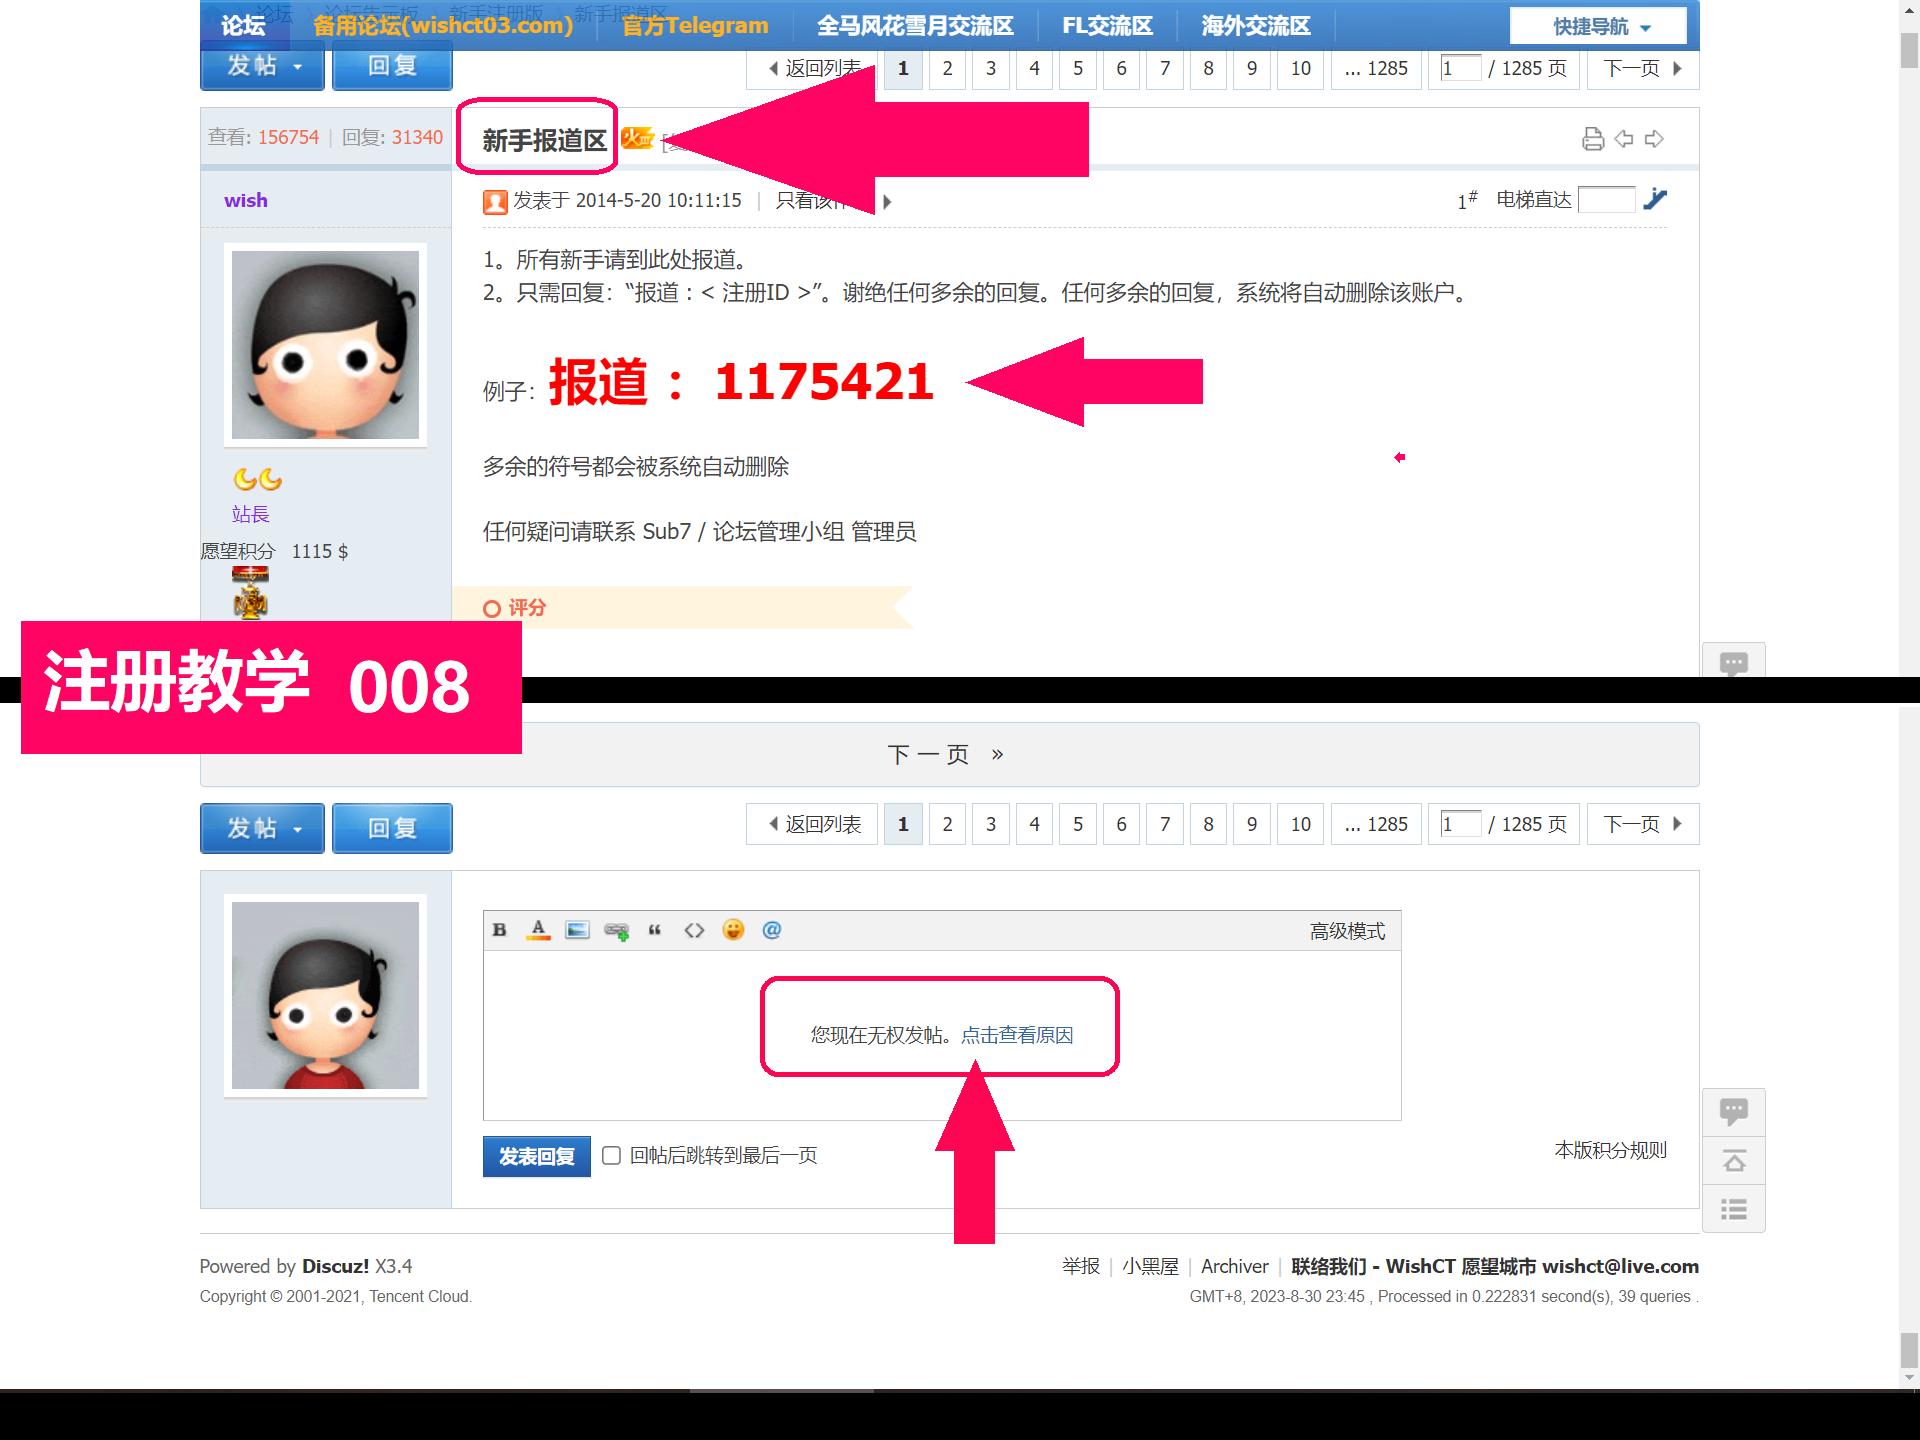1920x1440 pixels.
Task: Expand the bottom 发帖 dropdown button
Action: pyautogui.click(x=262, y=828)
